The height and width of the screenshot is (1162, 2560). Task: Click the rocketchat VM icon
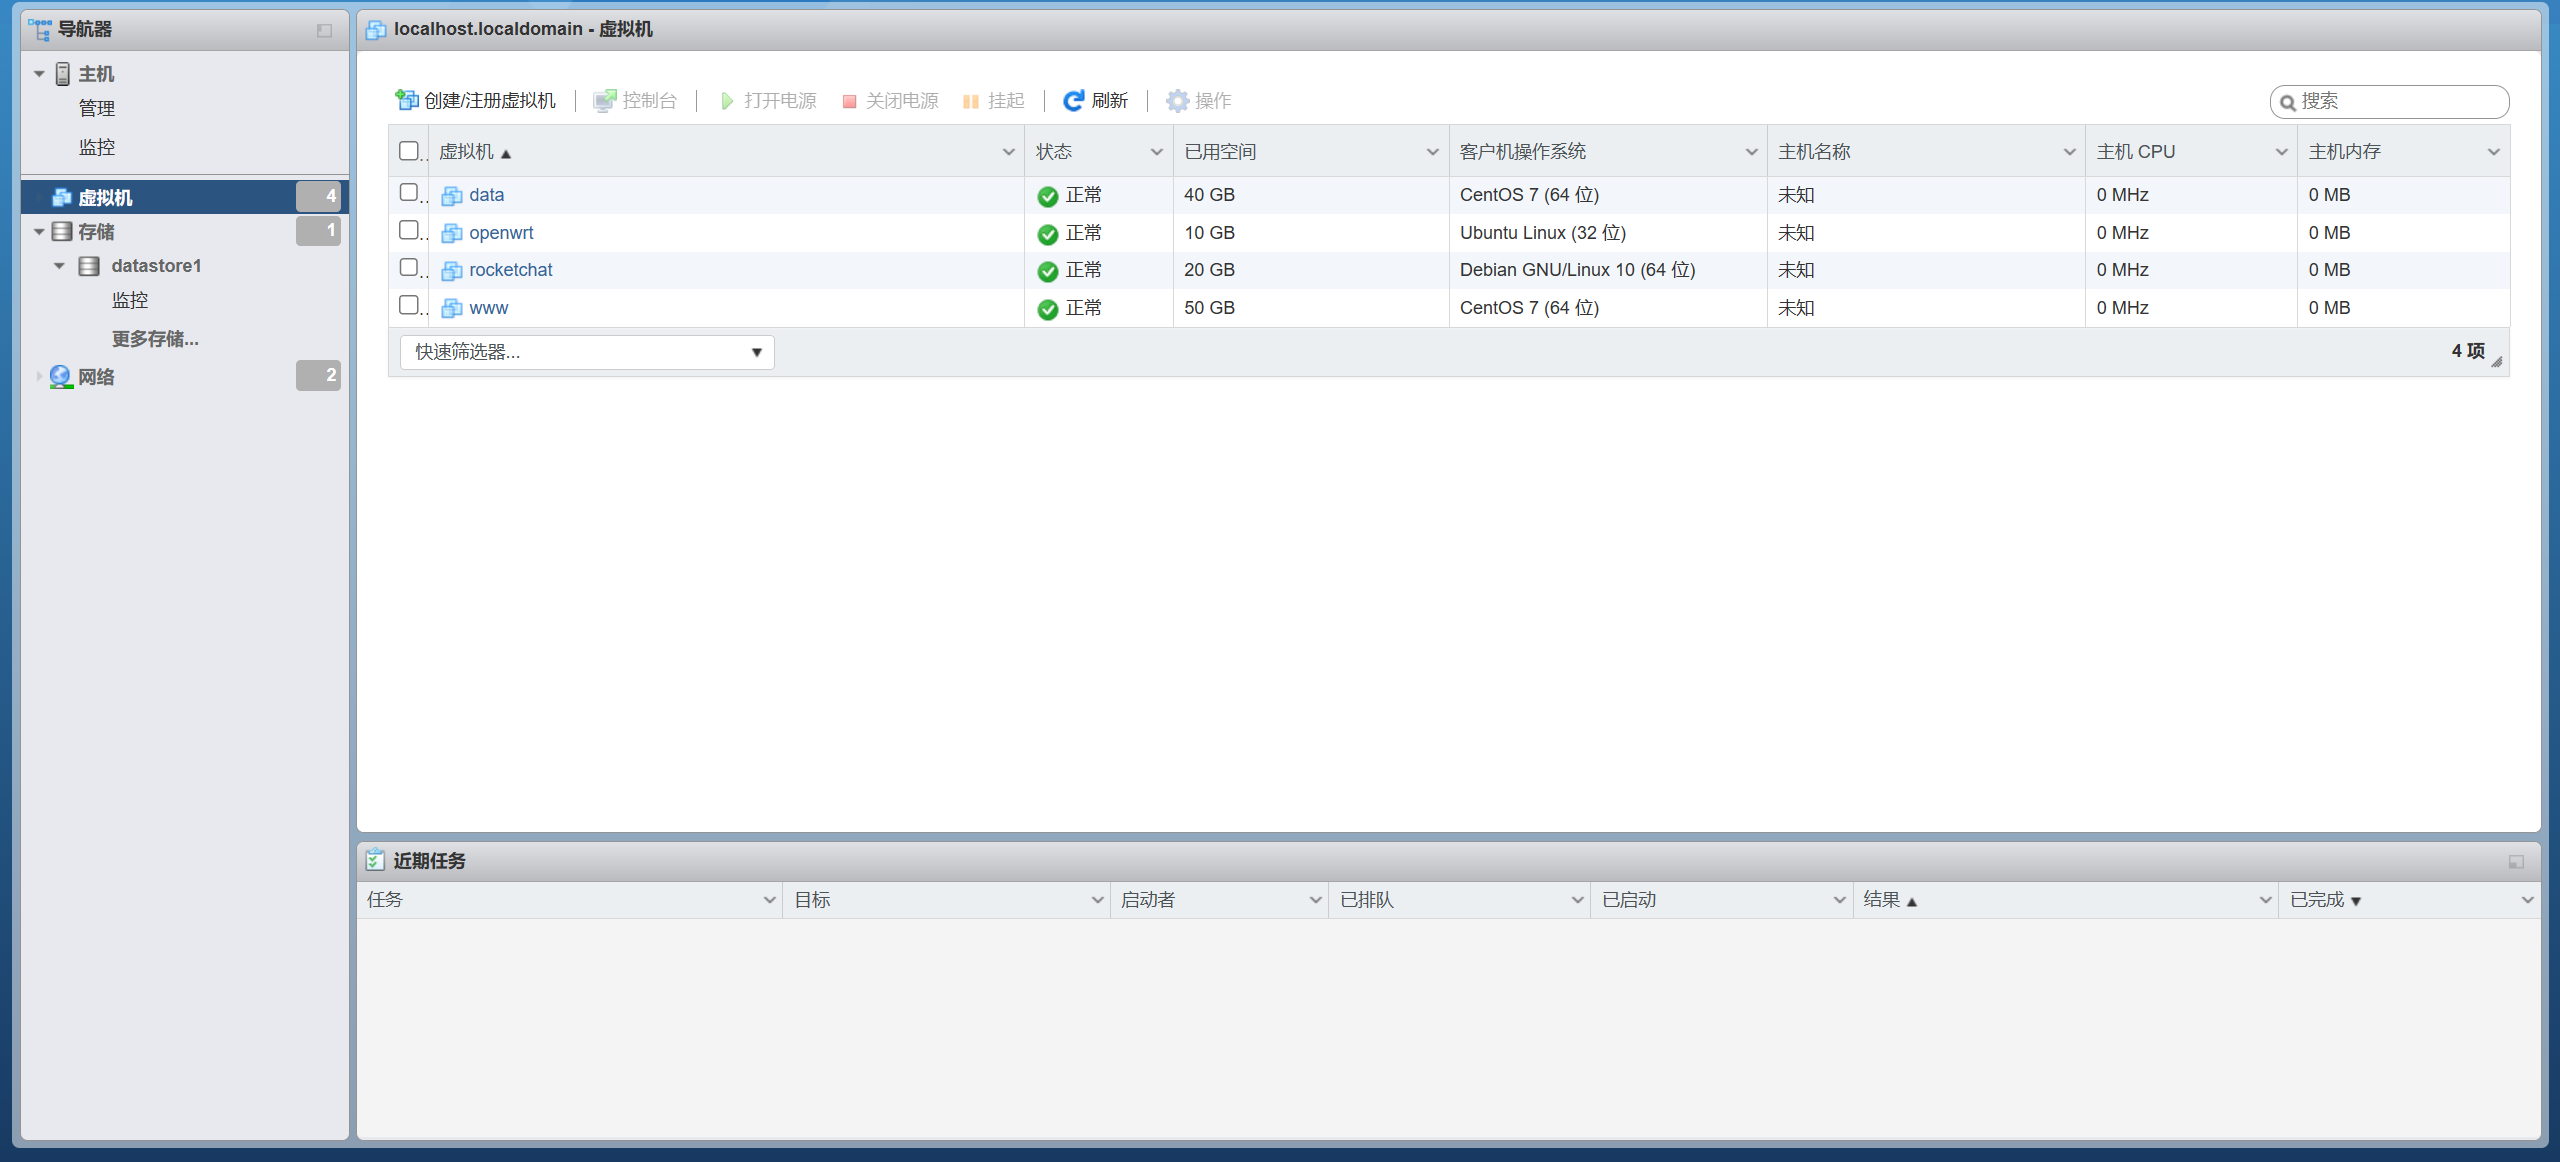point(452,271)
